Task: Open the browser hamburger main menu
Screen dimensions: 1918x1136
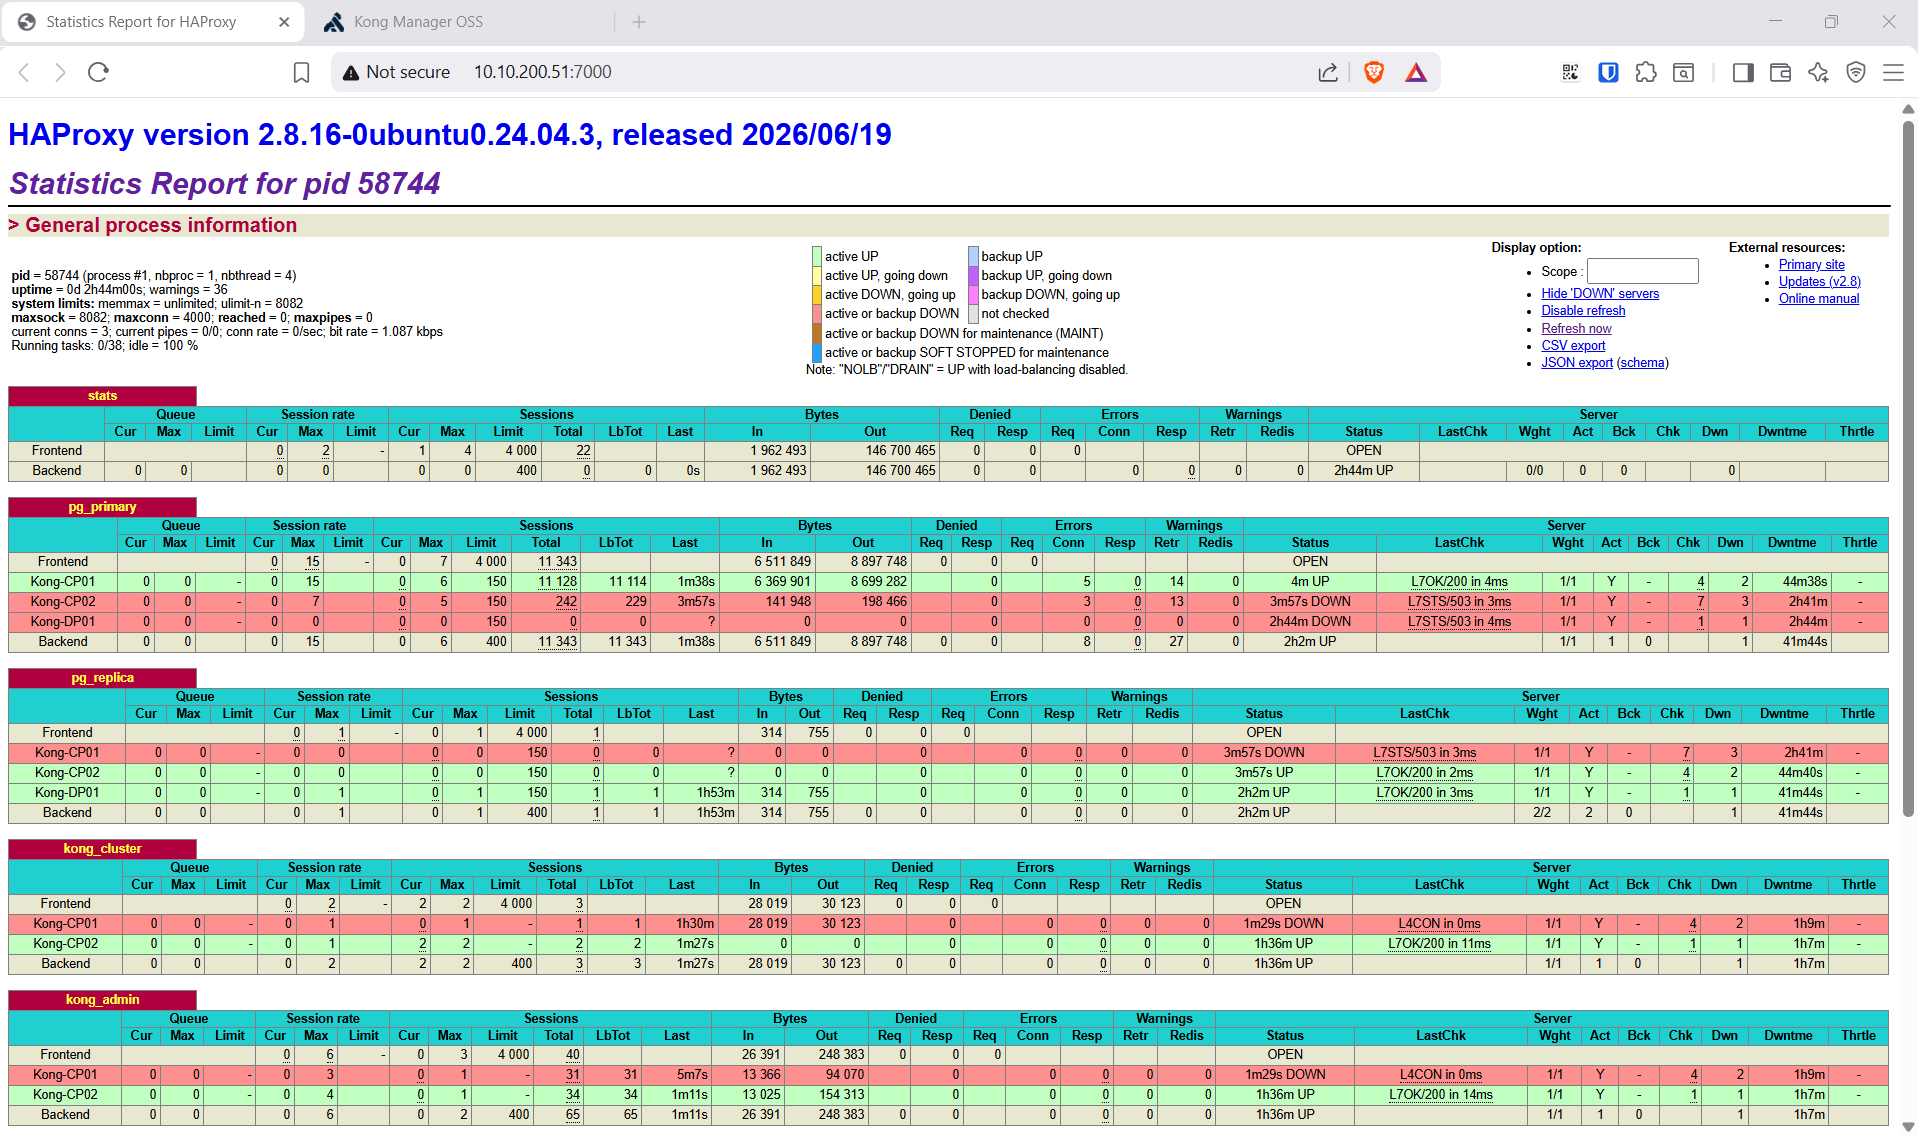Action: 1893,72
